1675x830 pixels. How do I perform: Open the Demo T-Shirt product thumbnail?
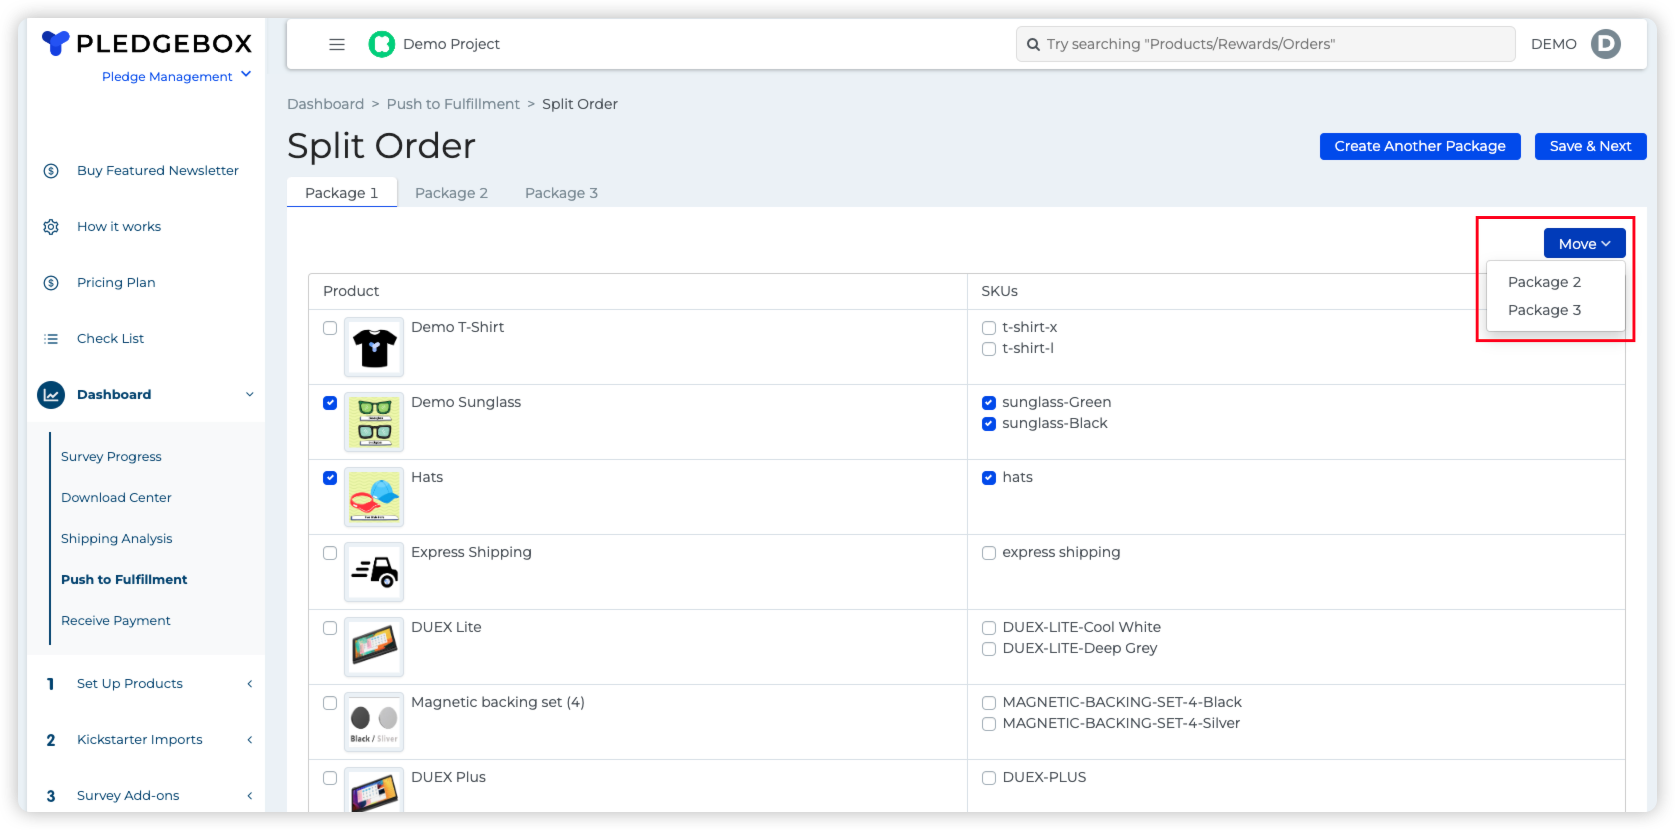click(x=374, y=347)
